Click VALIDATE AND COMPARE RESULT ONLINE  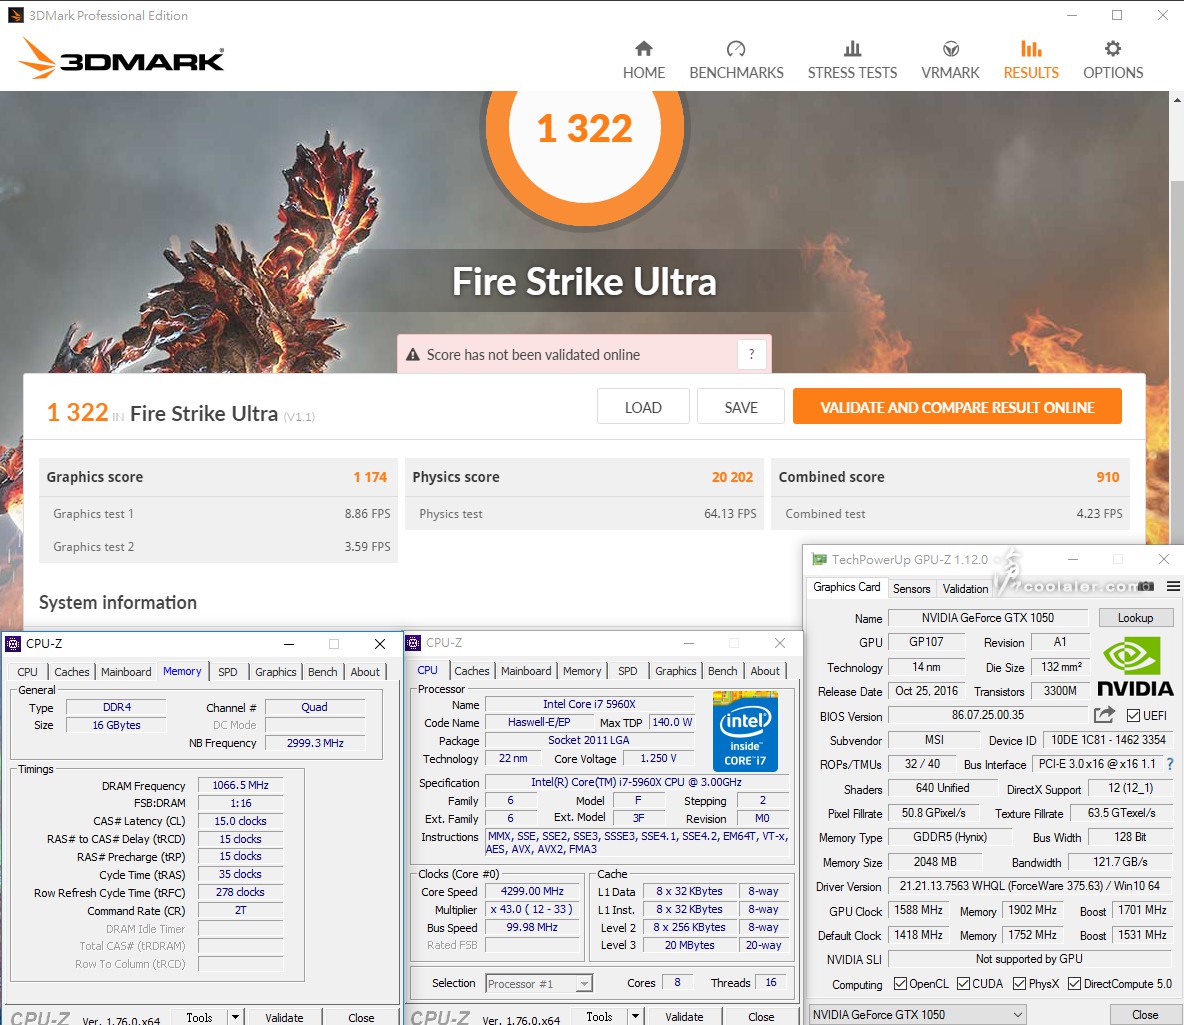pos(957,407)
